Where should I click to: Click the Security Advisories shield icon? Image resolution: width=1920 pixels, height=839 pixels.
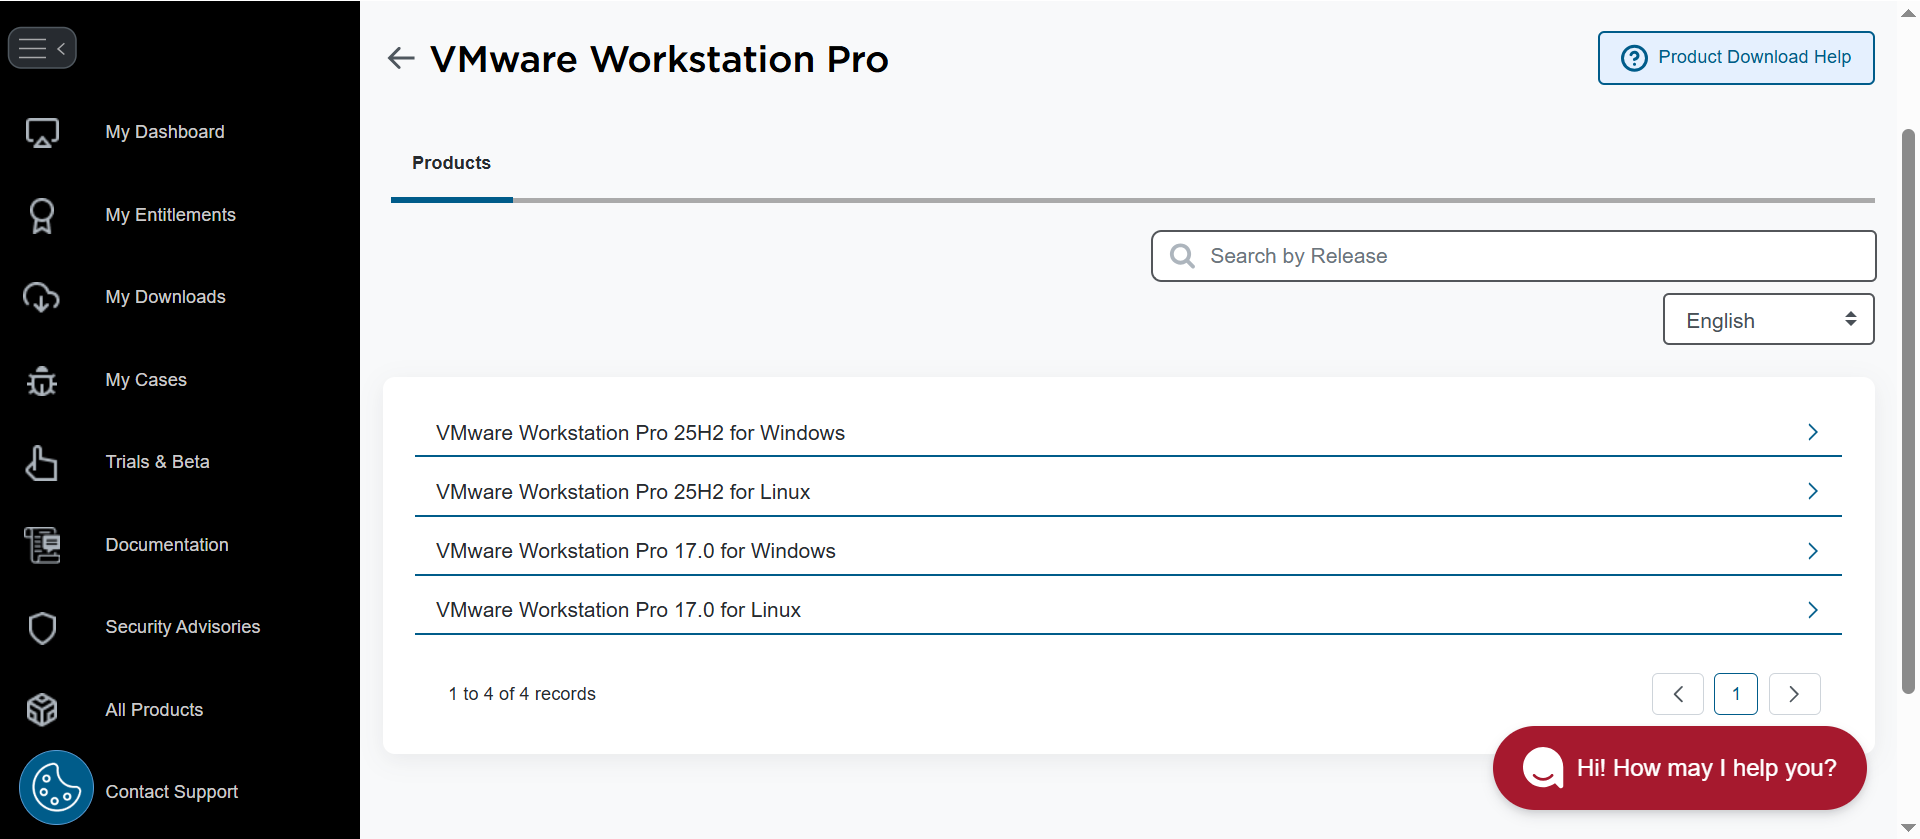click(x=42, y=628)
